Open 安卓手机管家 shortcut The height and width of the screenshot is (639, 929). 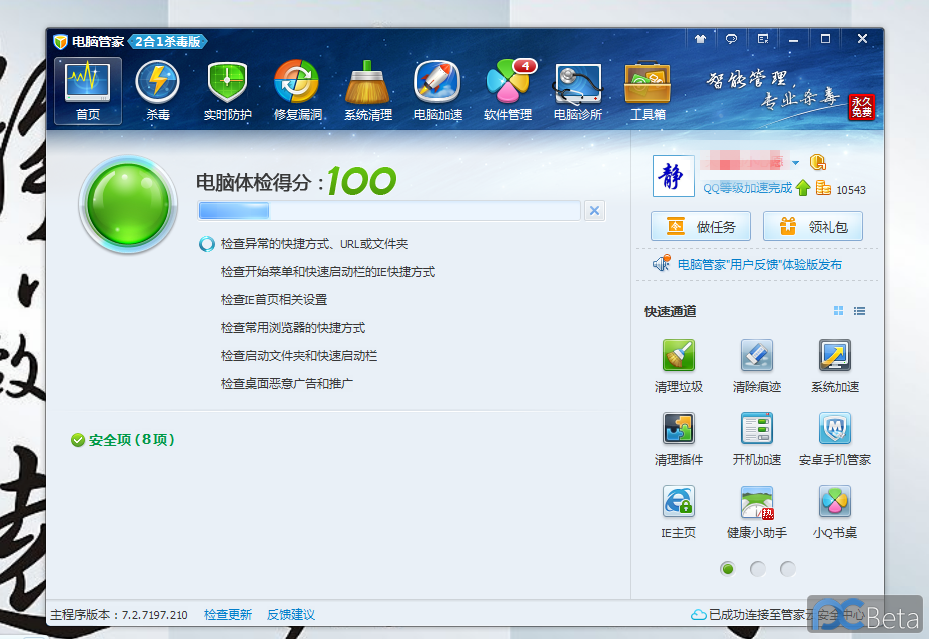(x=835, y=439)
